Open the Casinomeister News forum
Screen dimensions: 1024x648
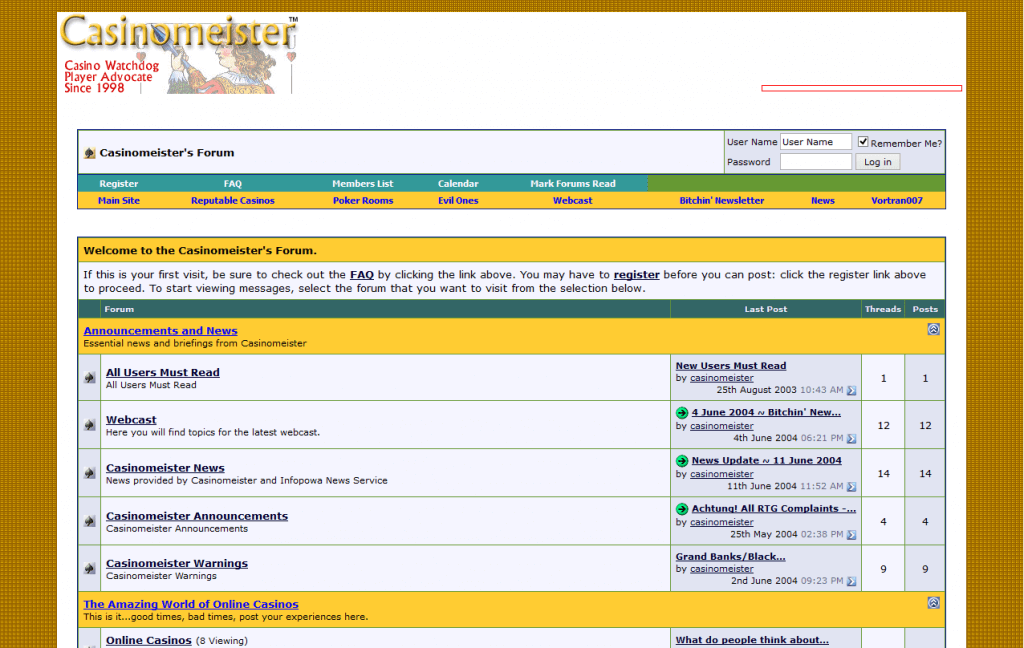[165, 468]
